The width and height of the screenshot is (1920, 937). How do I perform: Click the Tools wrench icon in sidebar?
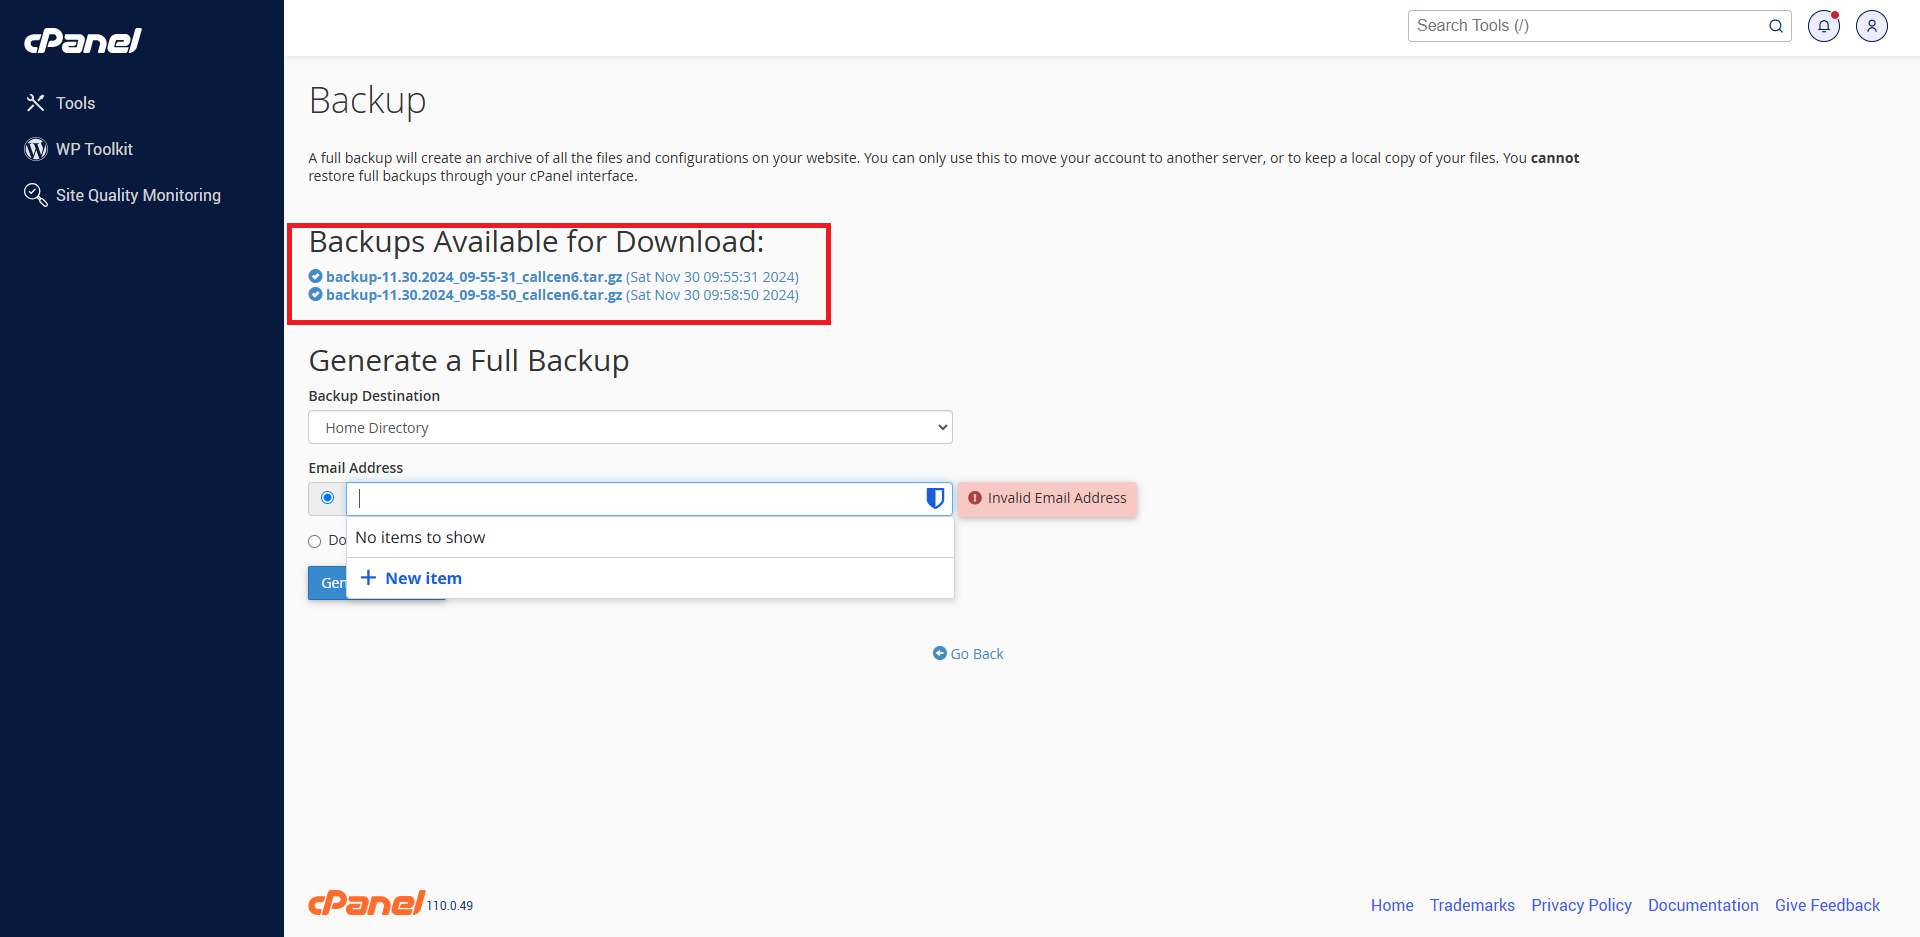[x=36, y=103]
